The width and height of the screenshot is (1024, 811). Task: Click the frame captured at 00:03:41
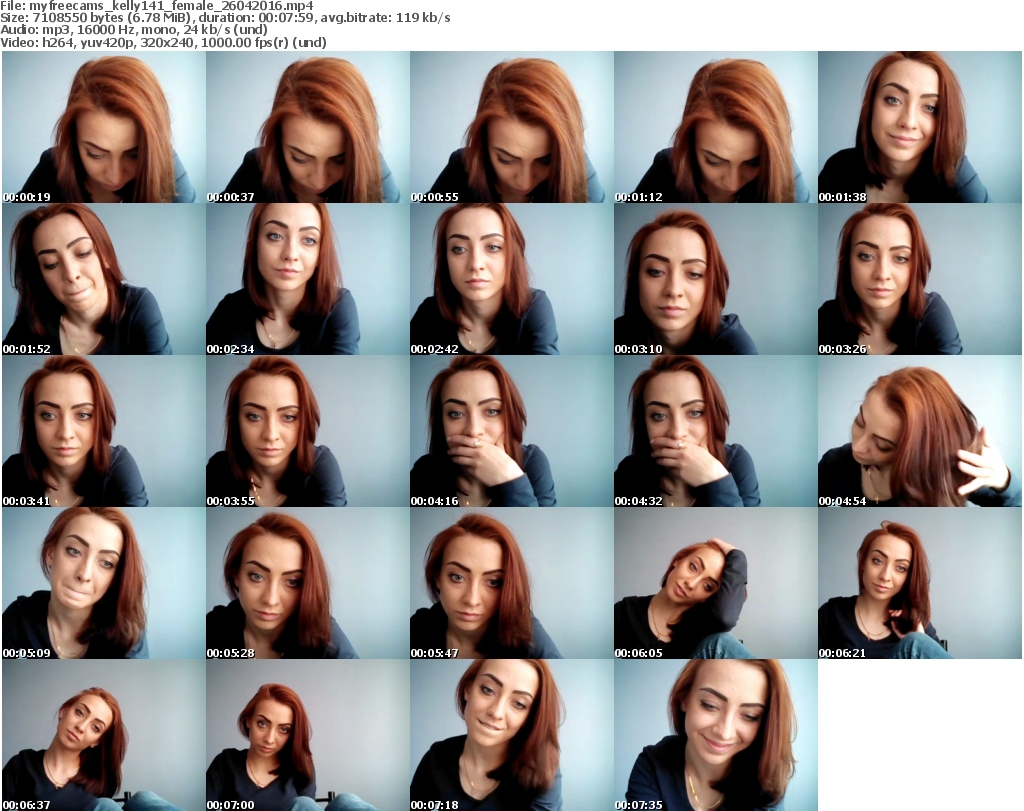click(x=104, y=431)
